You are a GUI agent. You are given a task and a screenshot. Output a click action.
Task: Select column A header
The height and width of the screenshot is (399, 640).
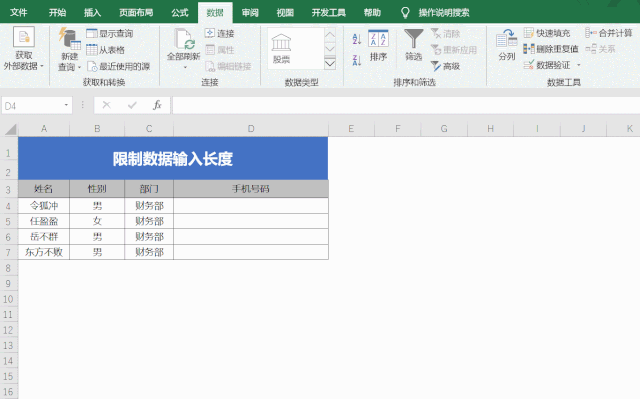click(x=44, y=129)
